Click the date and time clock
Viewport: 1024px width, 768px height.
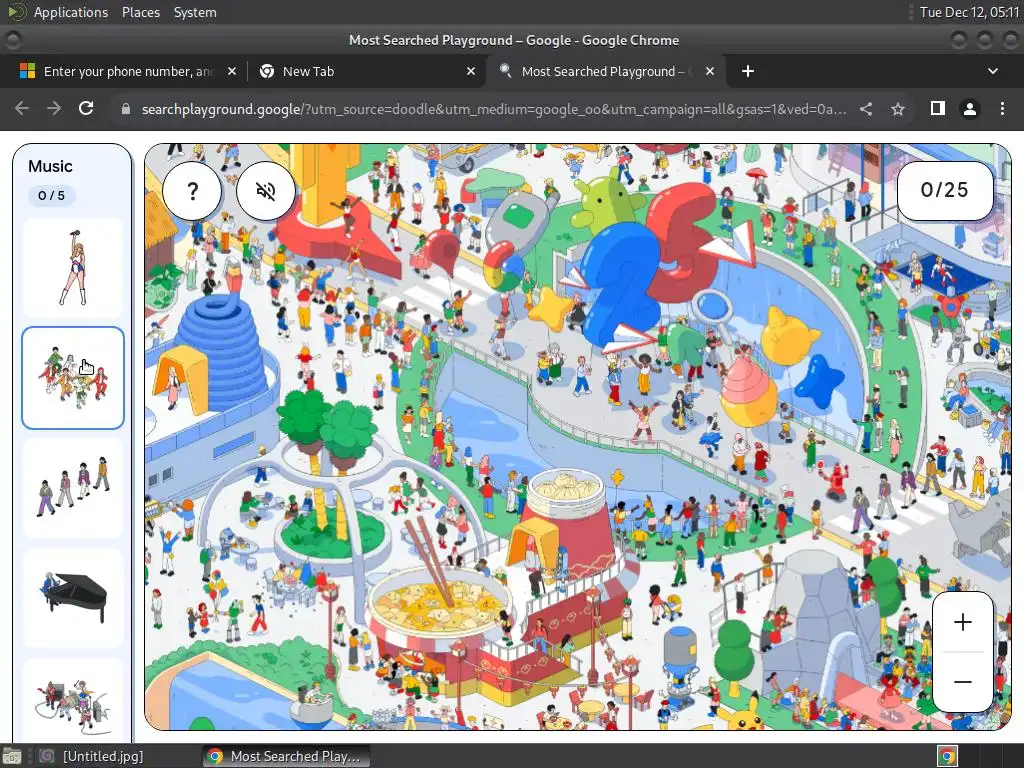[969, 12]
